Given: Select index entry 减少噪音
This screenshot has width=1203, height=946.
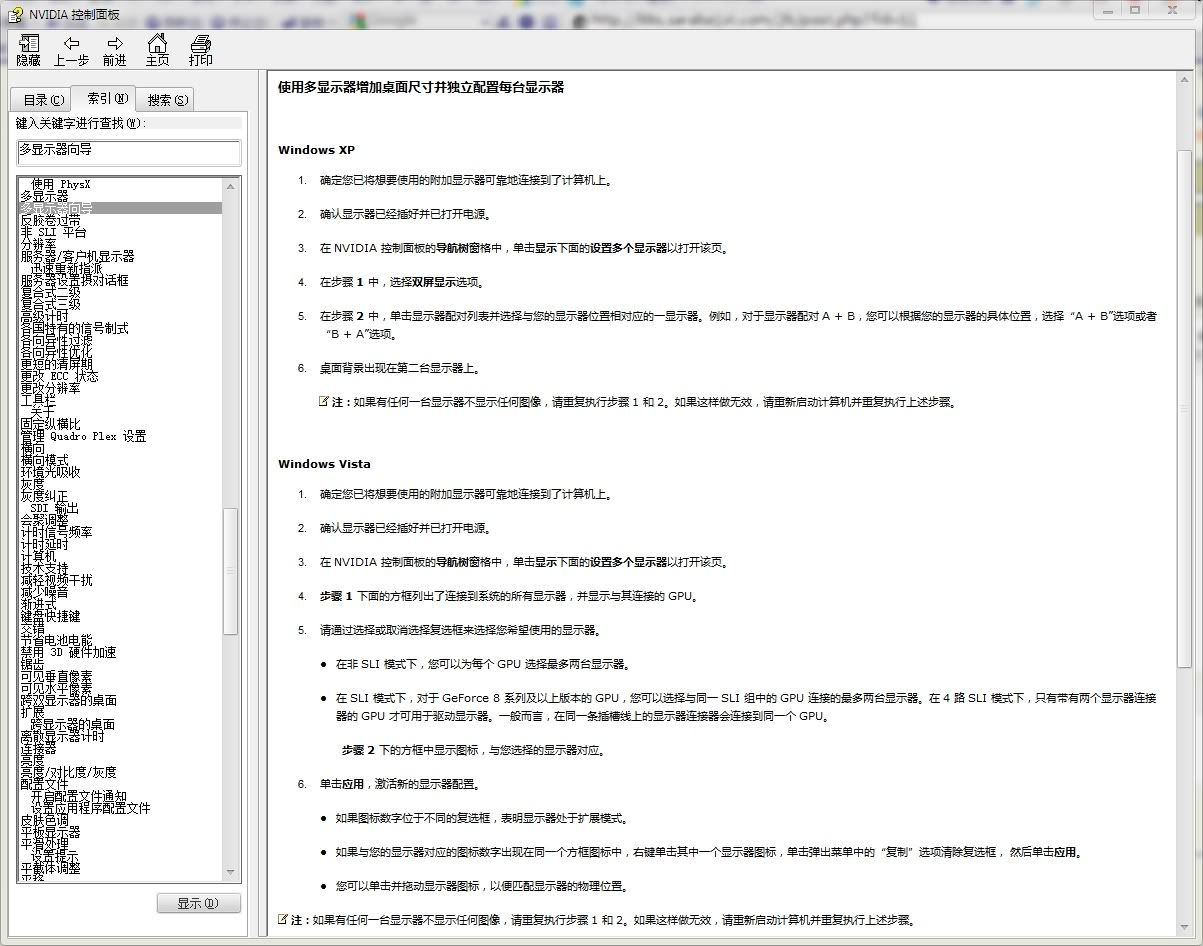Looking at the screenshot, I should coord(44,593).
